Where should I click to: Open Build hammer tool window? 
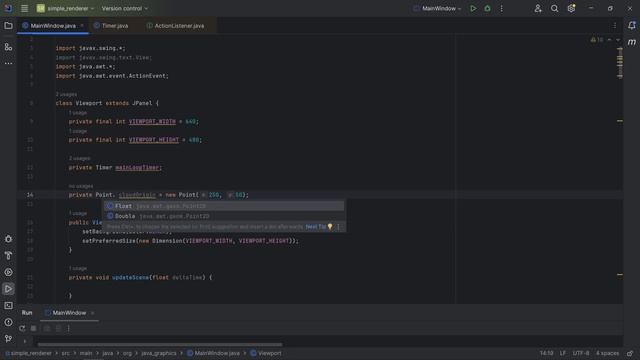[8, 256]
